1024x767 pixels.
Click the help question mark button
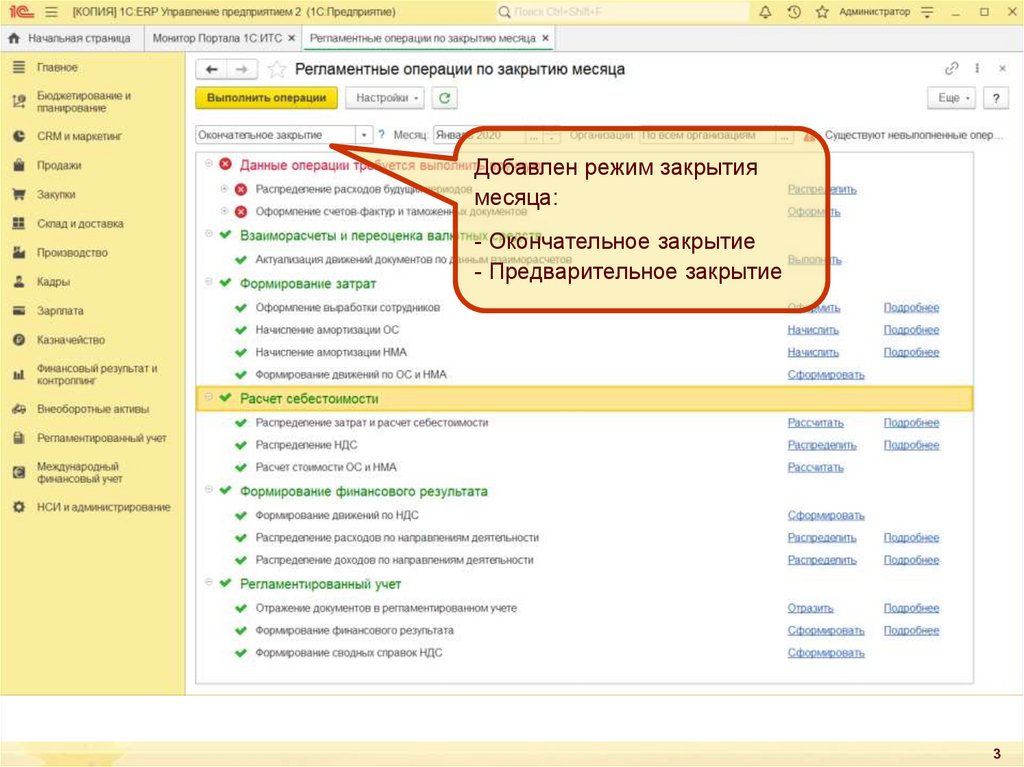point(995,98)
